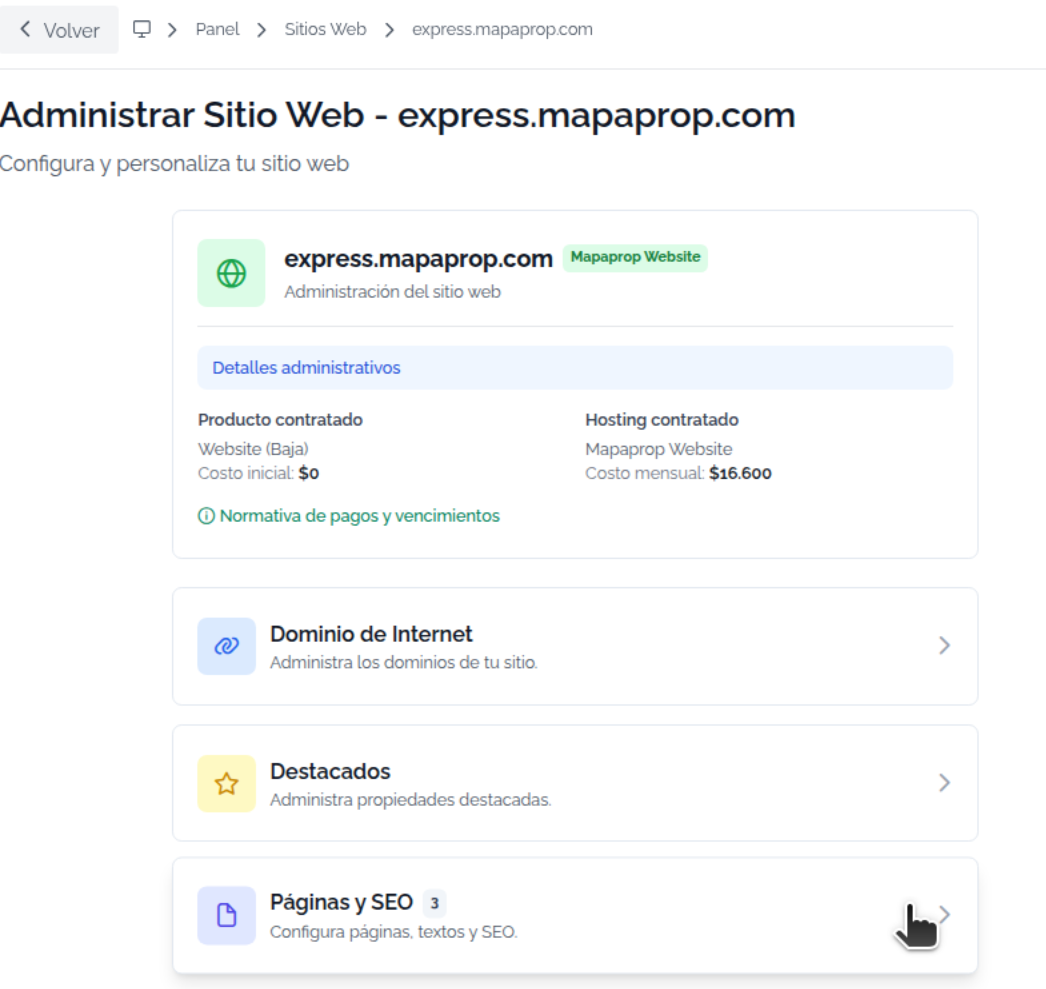
Task: Click the info icon beside Normativa de pagos
Action: pyautogui.click(x=206, y=516)
